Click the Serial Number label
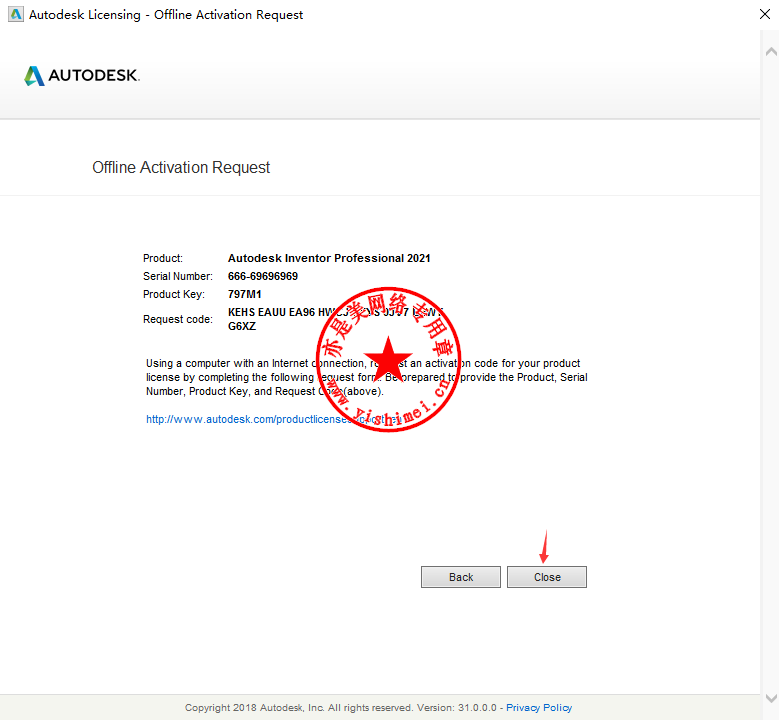 pyautogui.click(x=178, y=276)
